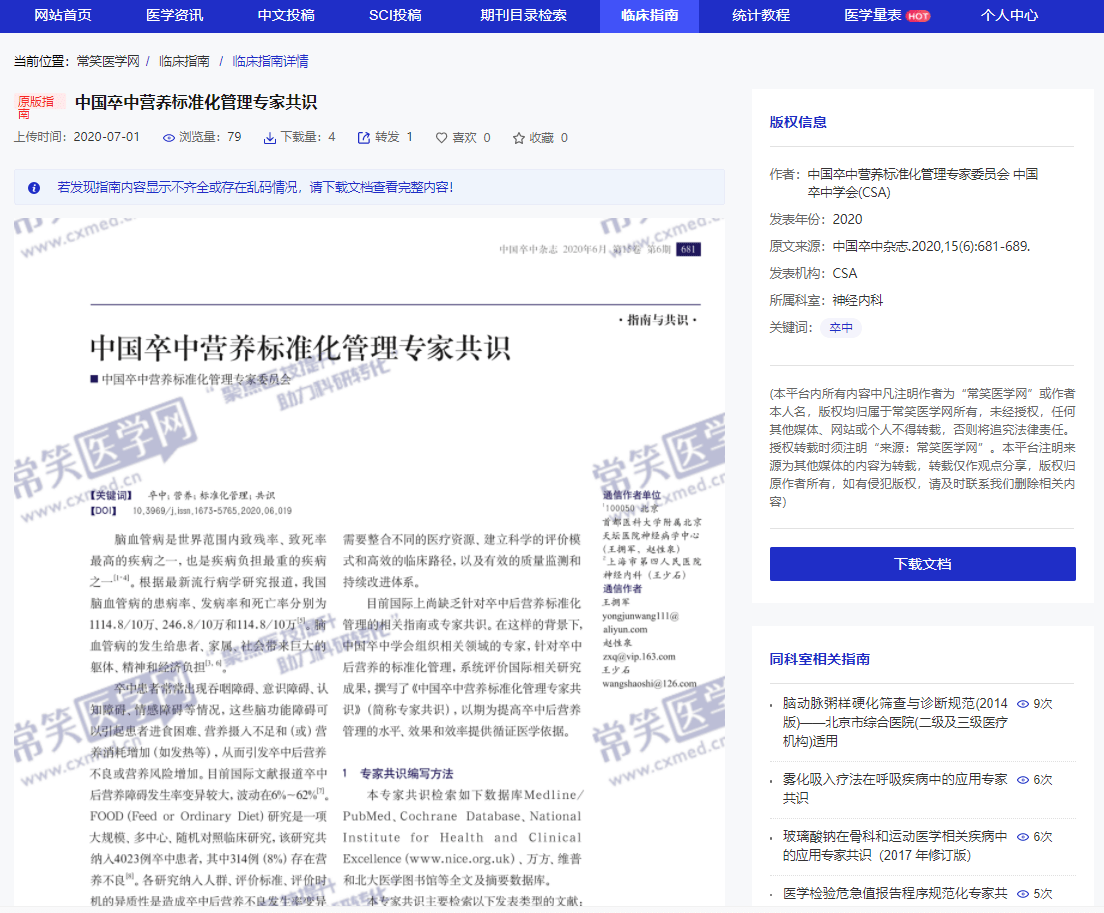Viewport: 1104px width, 913px height.
Task: Click the share icon beside 转发
Action: (x=362, y=137)
